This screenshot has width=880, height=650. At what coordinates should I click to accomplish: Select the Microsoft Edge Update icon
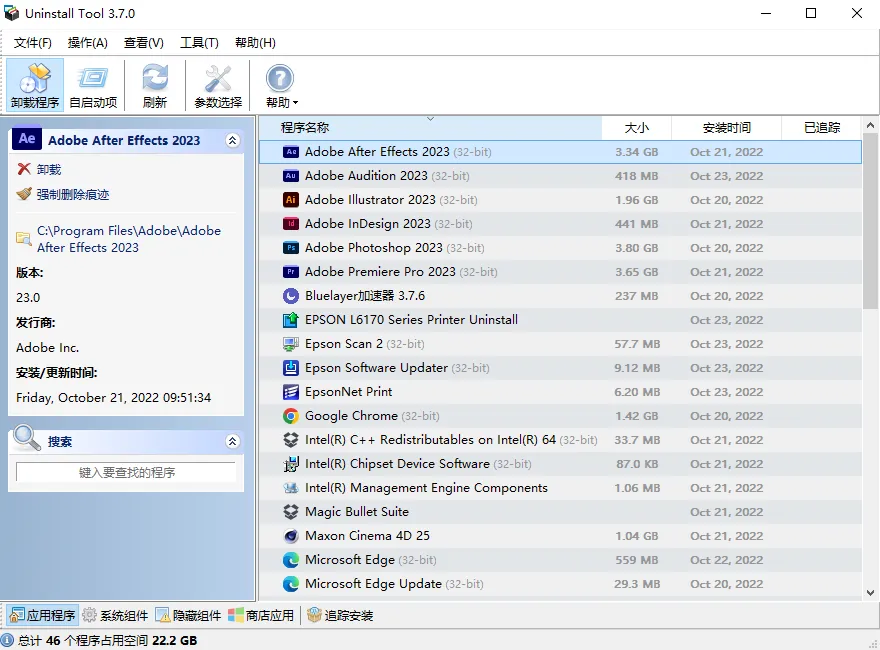pos(291,584)
